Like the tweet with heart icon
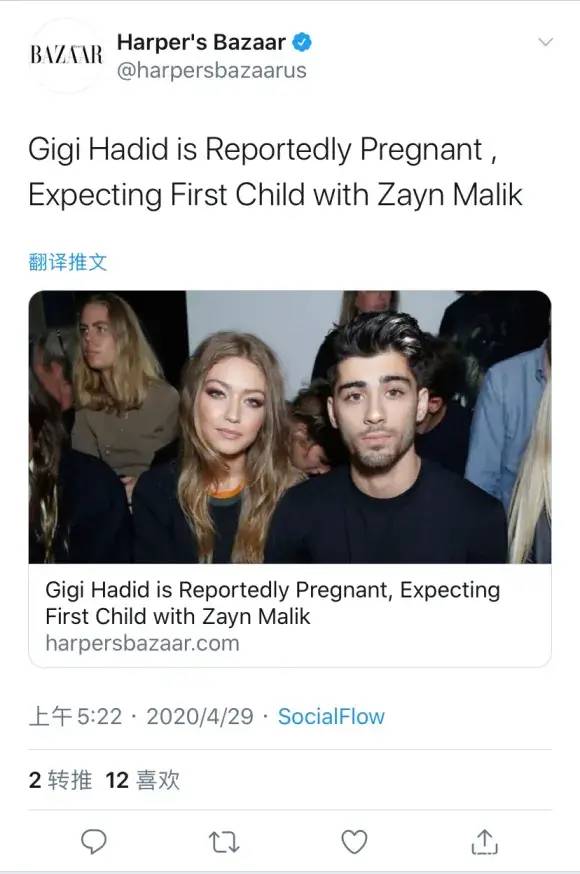Image resolution: width=580 pixels, height=874 pixels. (x=354, y=842)
